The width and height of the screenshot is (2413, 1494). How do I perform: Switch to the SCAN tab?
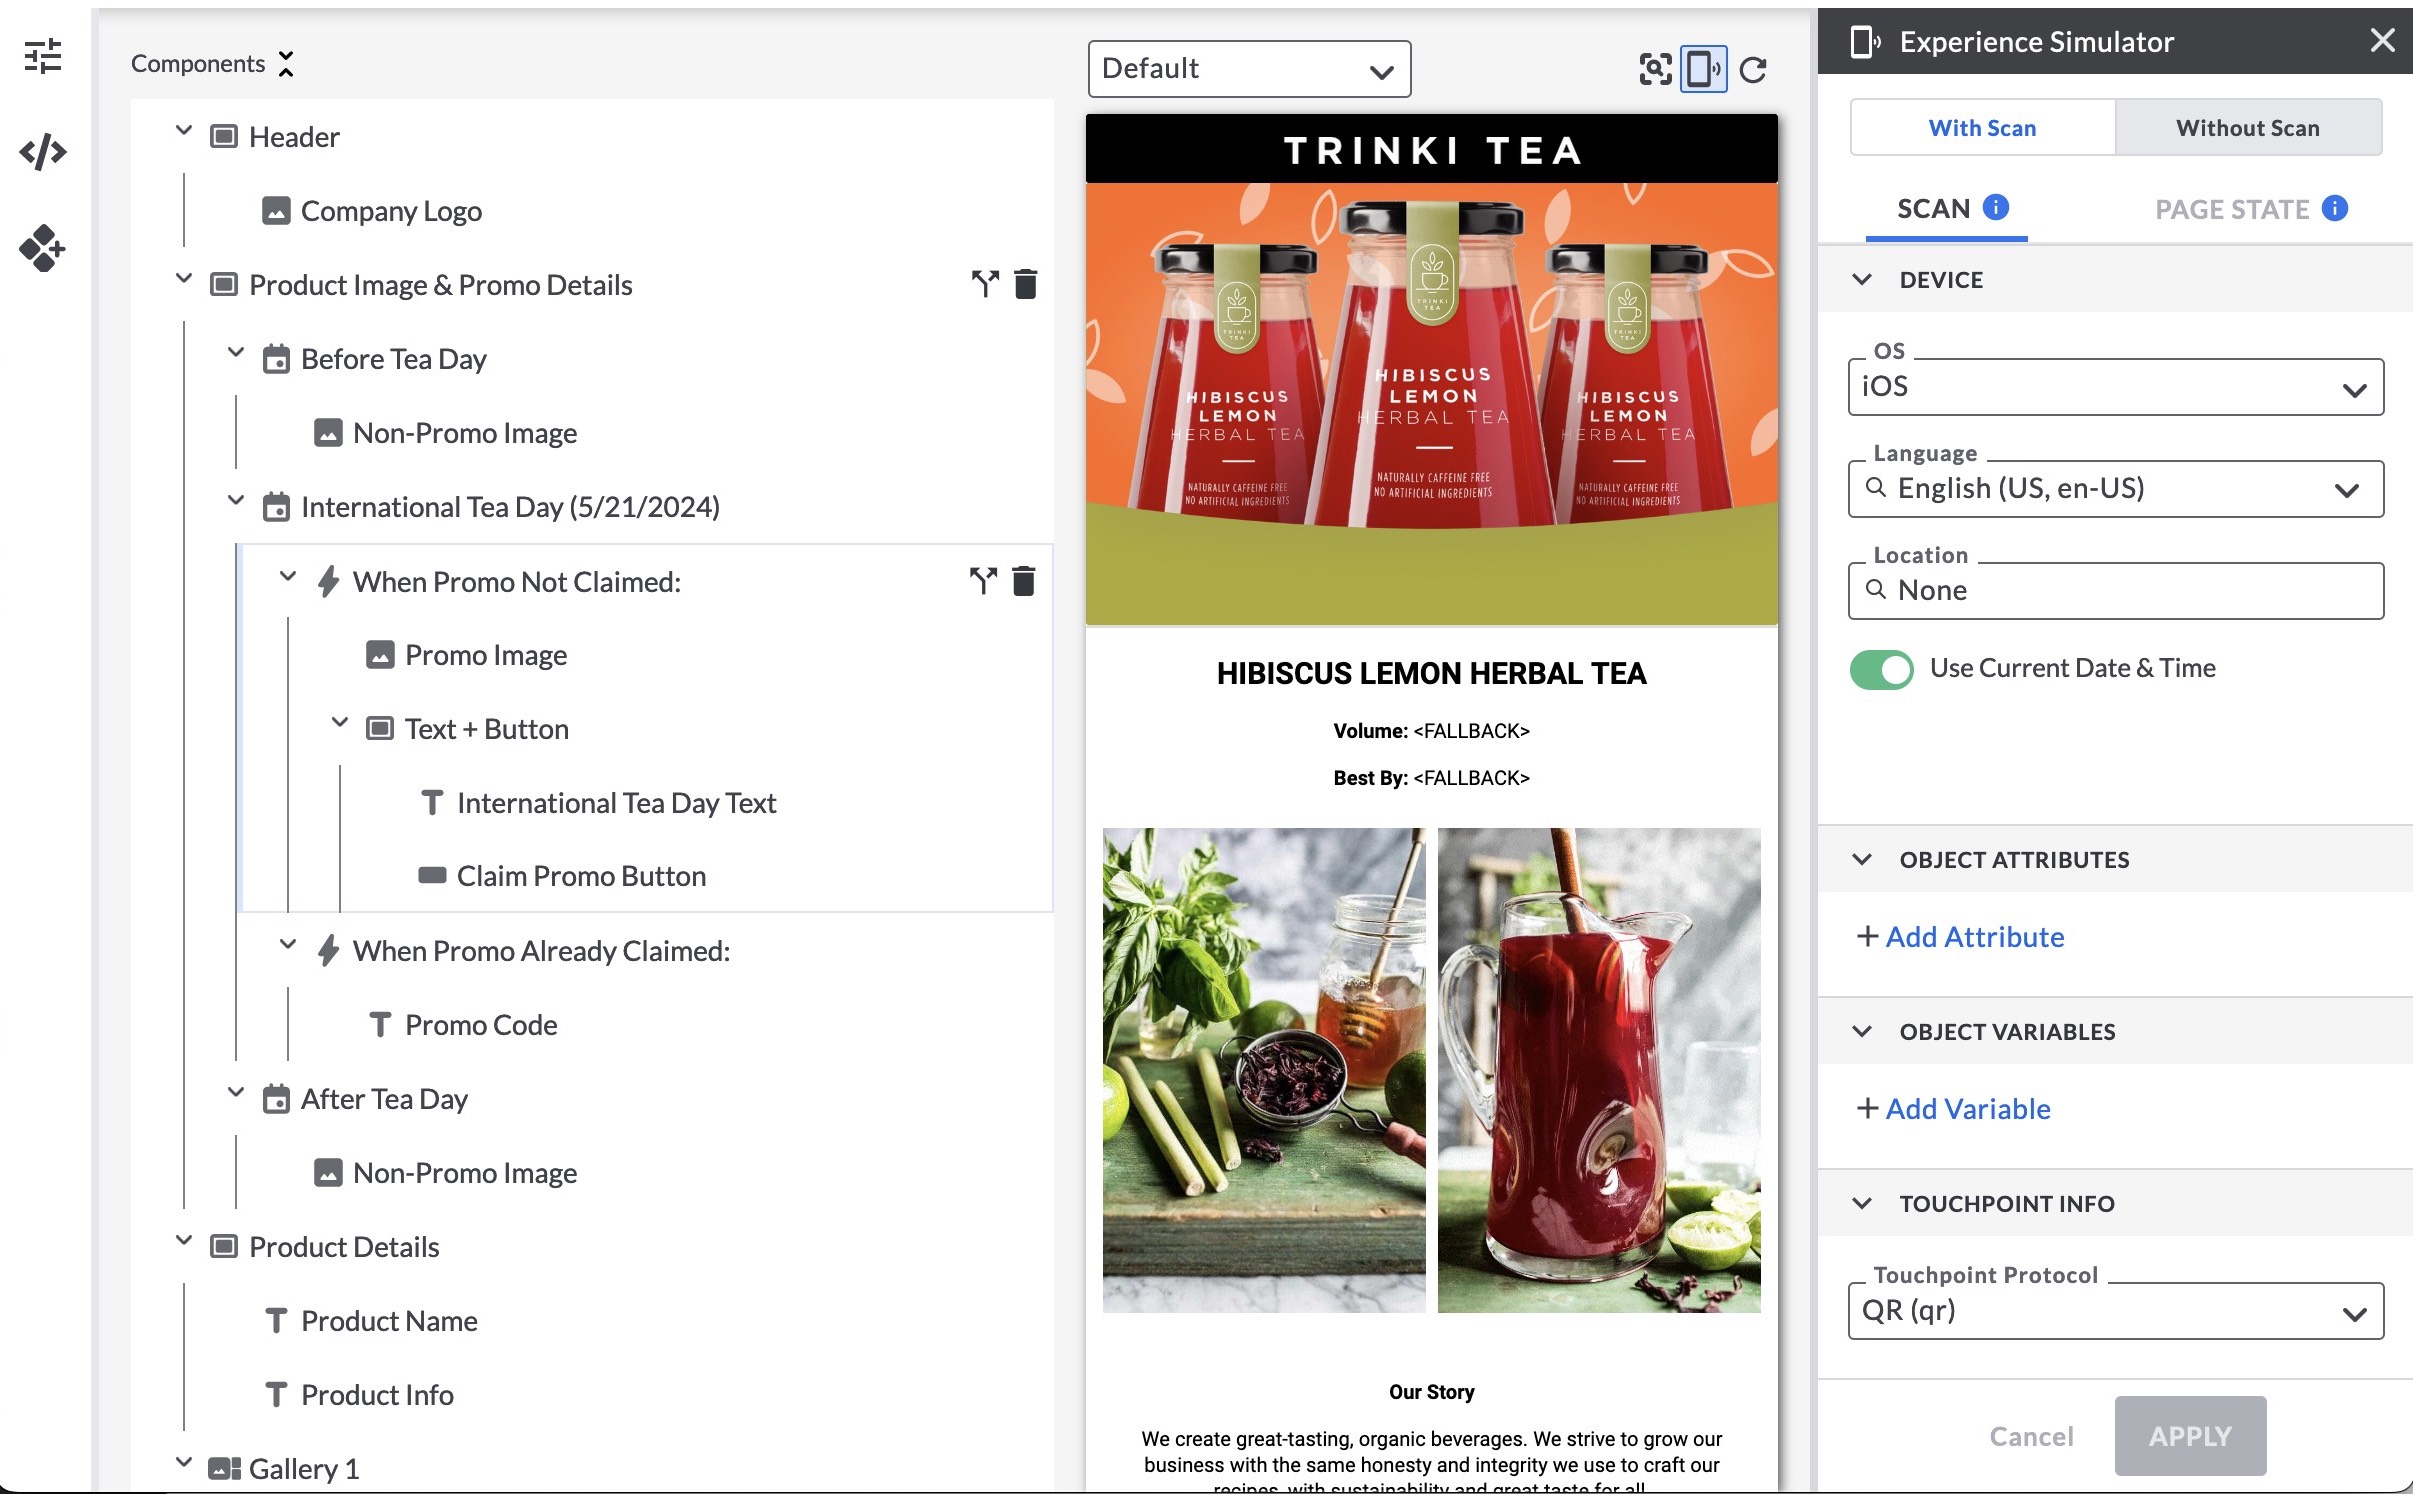tap(1947, 209)
